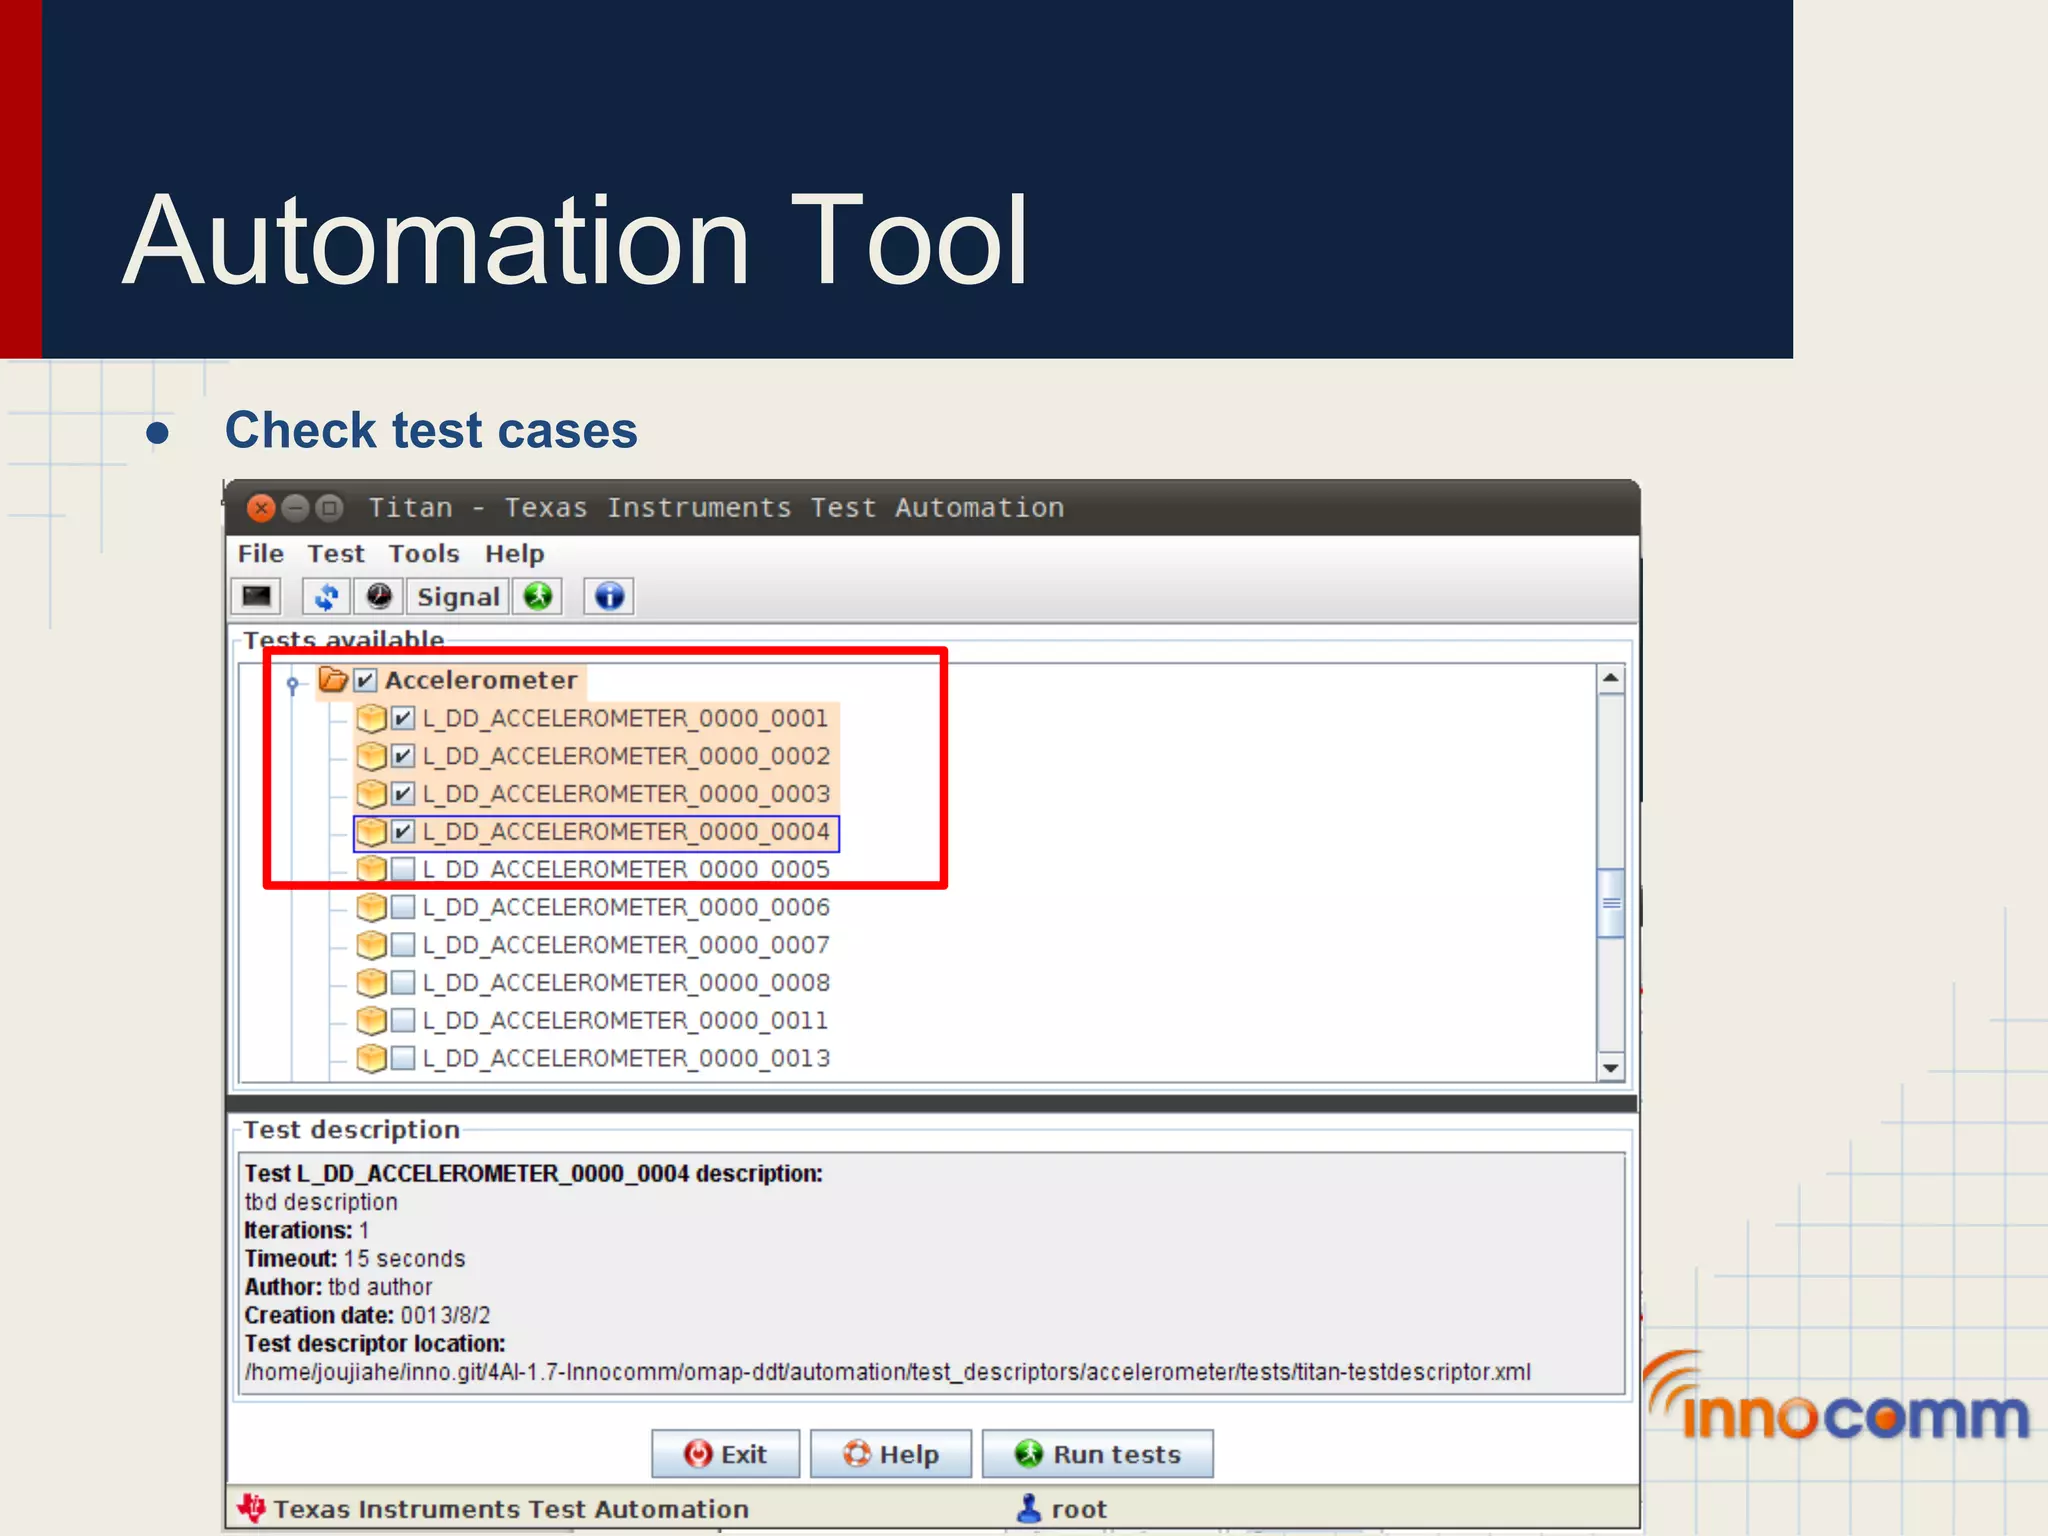Click the test descriptor location path text

click(888, 1372)
